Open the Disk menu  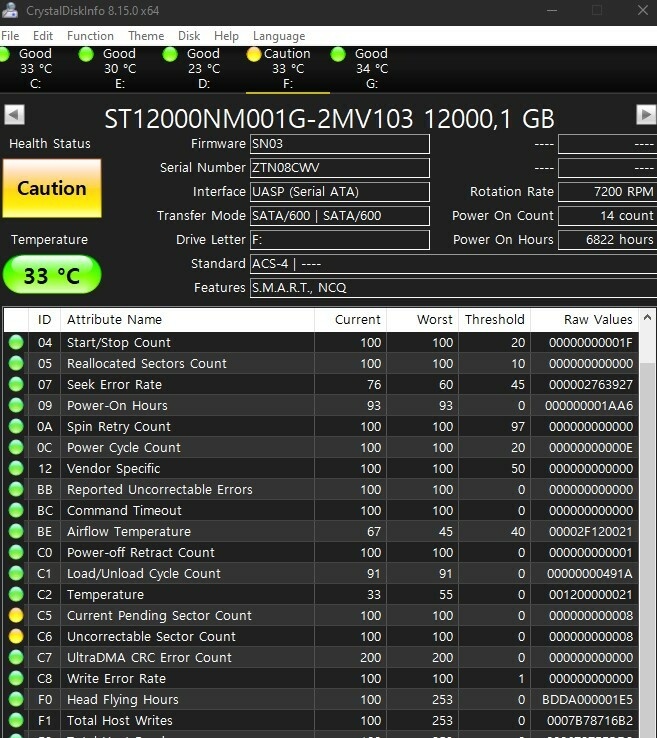coord(189,36)
